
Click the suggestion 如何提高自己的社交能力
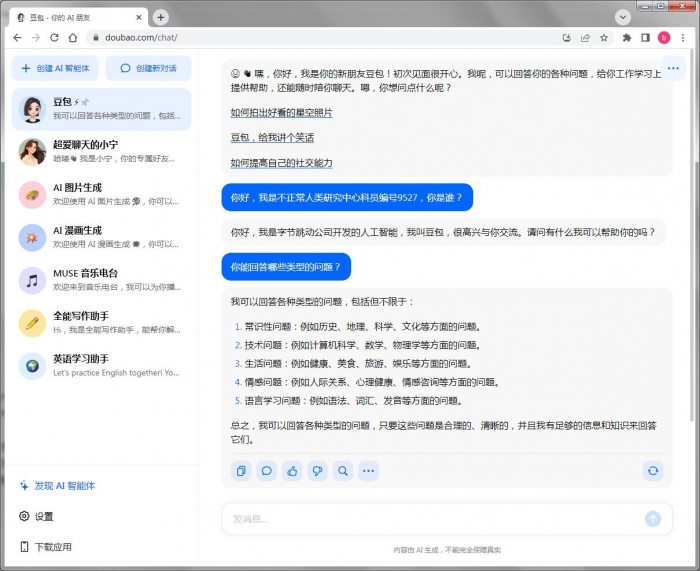tap(281, 163)
